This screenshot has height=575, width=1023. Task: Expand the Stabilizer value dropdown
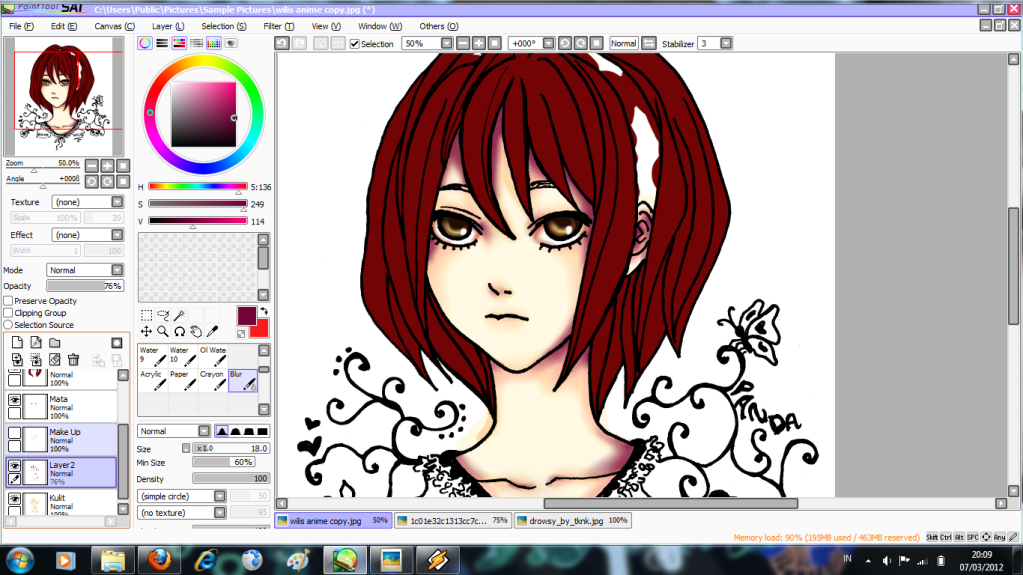tap(726, 44)
